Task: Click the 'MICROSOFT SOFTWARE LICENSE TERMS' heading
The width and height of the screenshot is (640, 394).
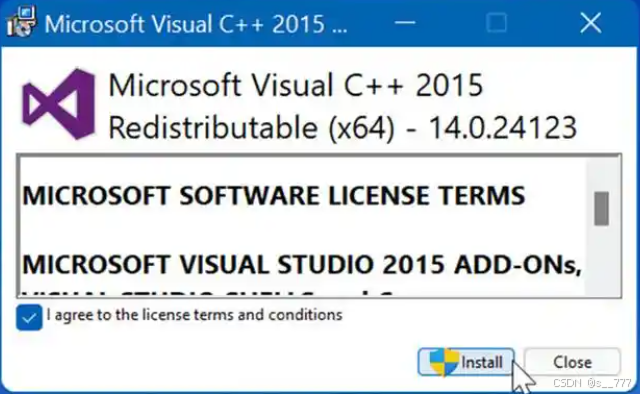Action: [x=274, y=196]
